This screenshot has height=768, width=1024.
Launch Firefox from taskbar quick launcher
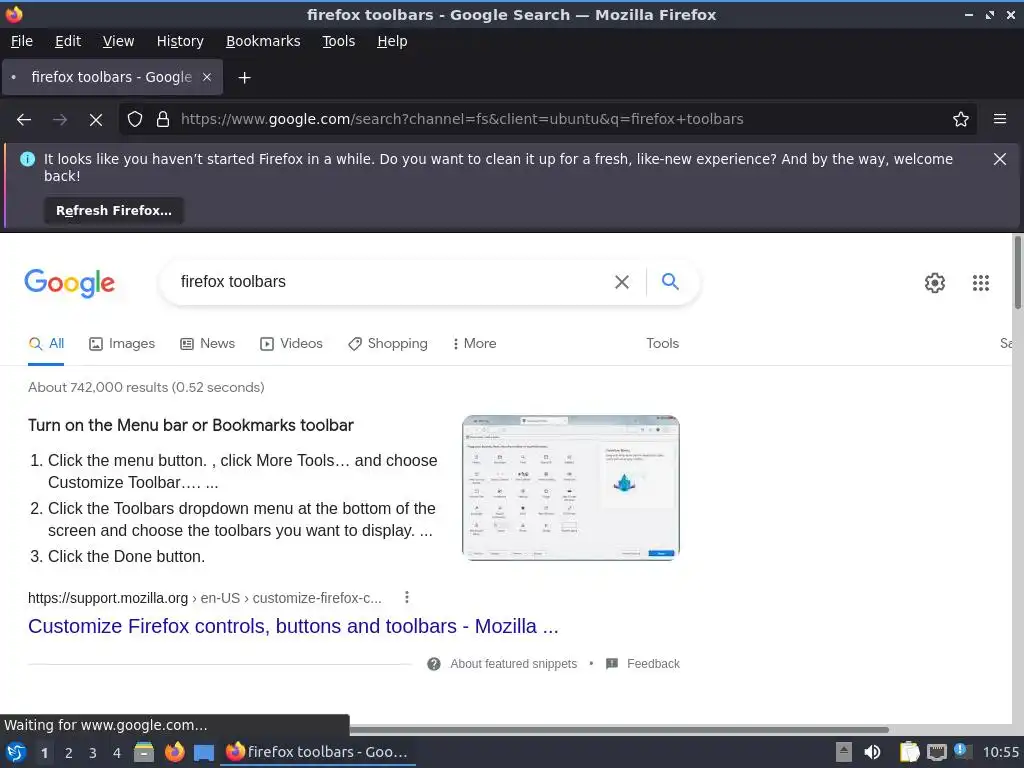[174, 752]
